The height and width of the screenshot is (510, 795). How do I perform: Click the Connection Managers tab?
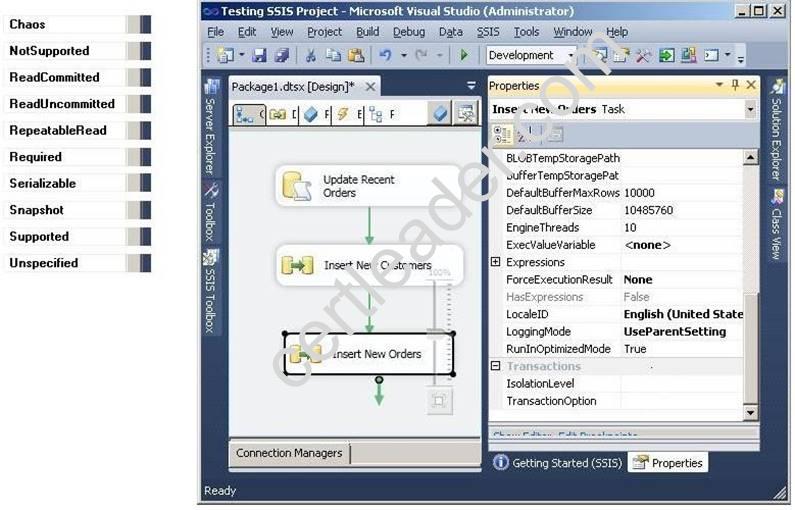click(x=289, y=453)
